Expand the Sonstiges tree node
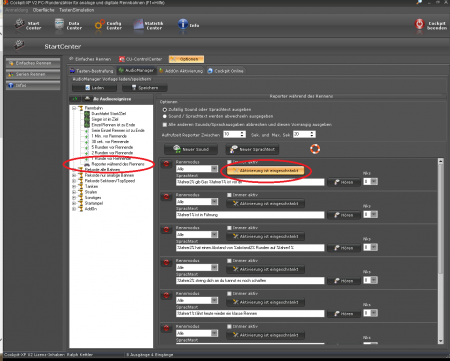Screen dimensions: 450x361 [x=74, y=198]
